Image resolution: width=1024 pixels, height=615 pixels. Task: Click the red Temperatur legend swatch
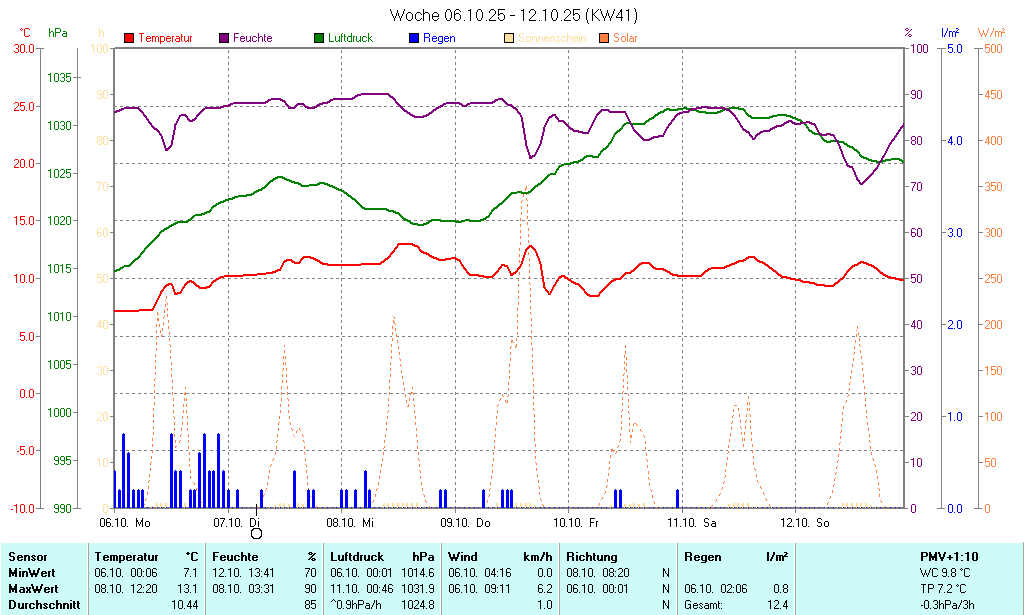(x=129, y=38)
